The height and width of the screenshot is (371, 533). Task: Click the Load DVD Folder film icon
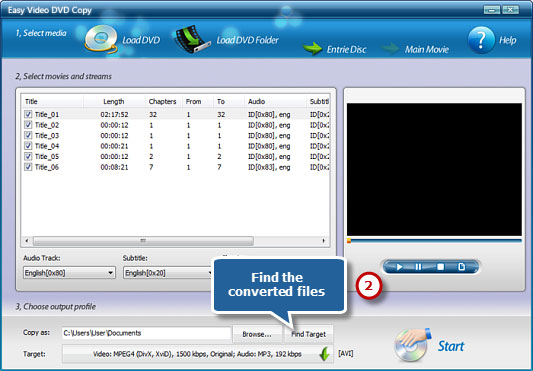[x=192, y=39]
